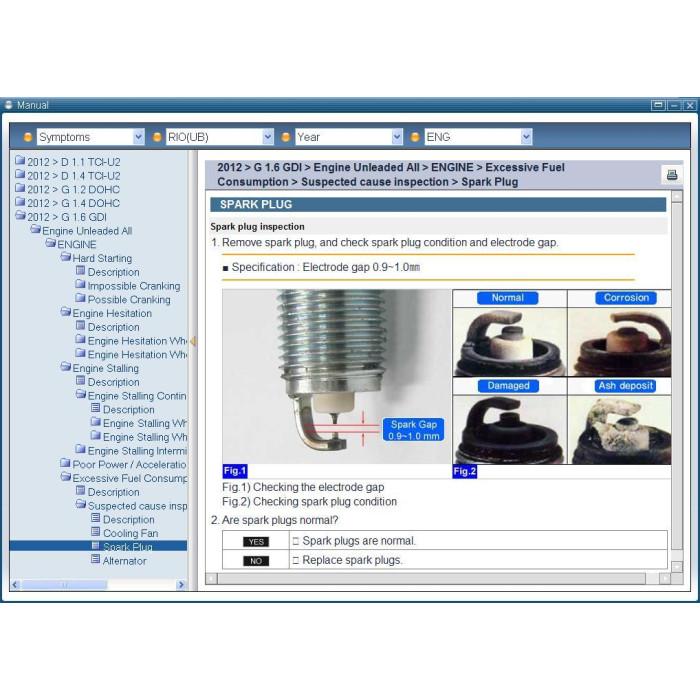Viewport: 700px width, 700px height.
Task: Collapse the 2012 > G 1.6 GDI folder
Action: [20, 216]
